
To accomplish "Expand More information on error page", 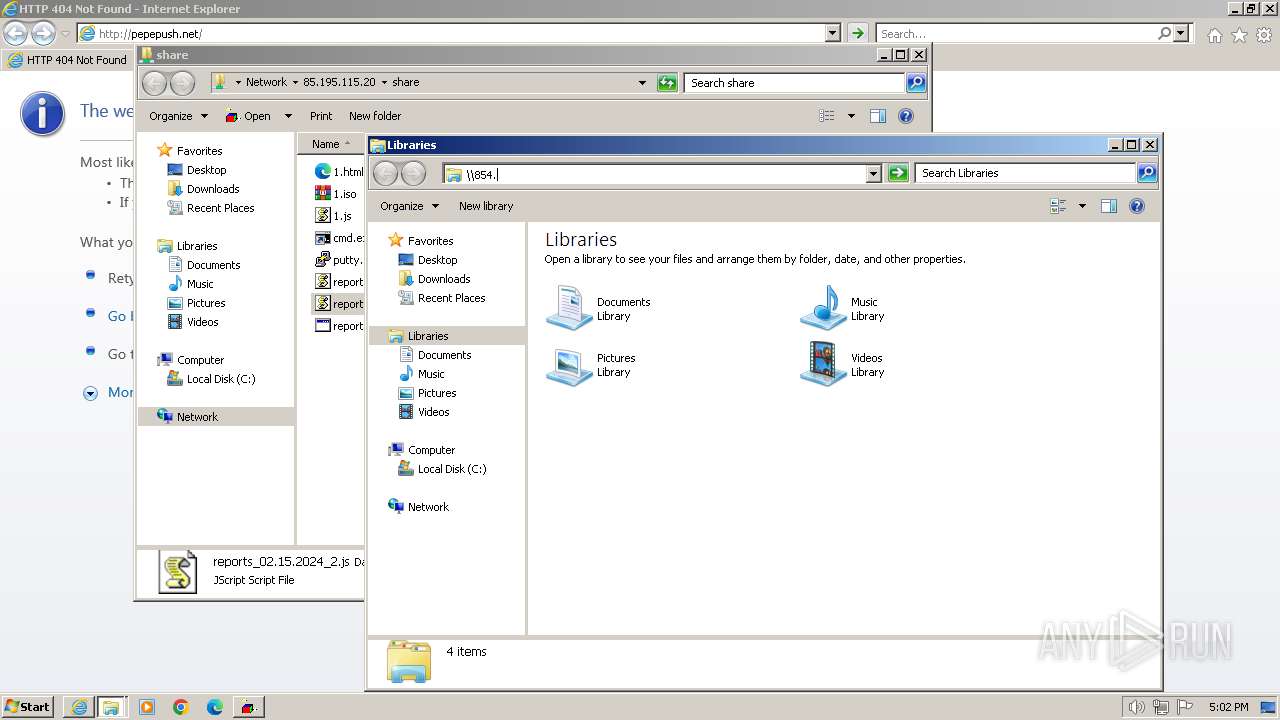I will [108, 392].
